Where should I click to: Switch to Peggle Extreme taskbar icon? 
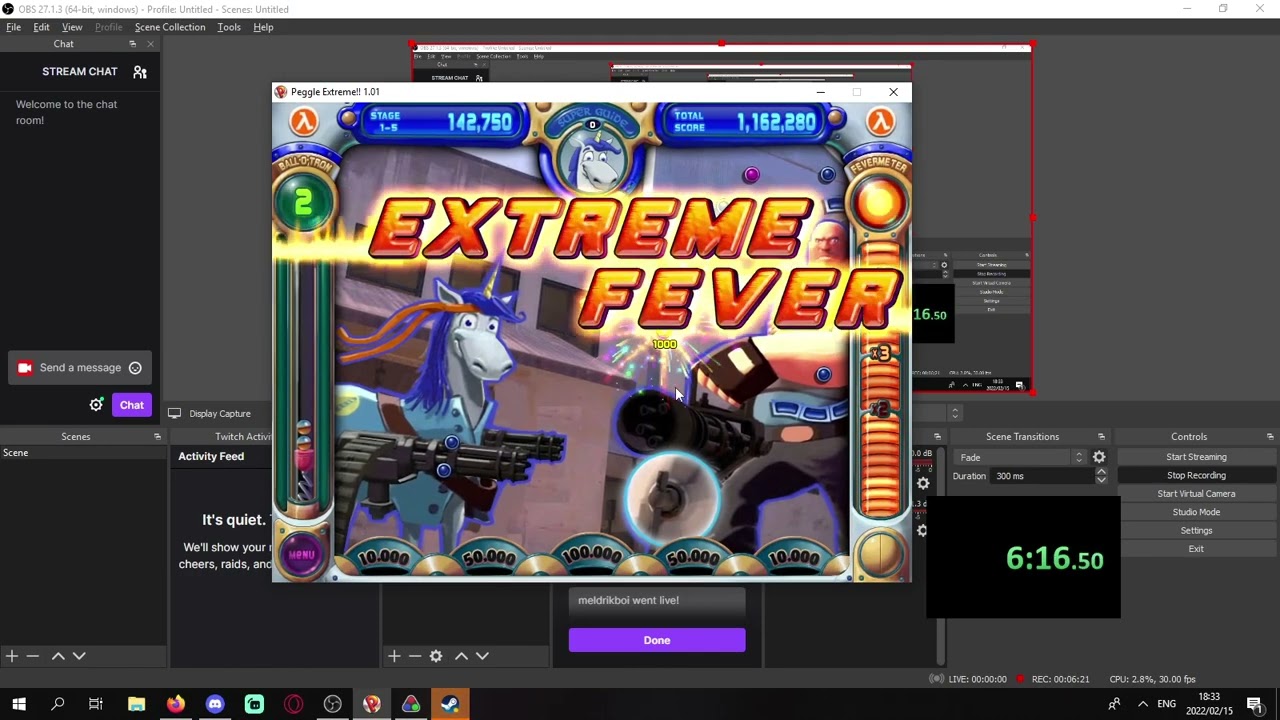click(371, 704)
